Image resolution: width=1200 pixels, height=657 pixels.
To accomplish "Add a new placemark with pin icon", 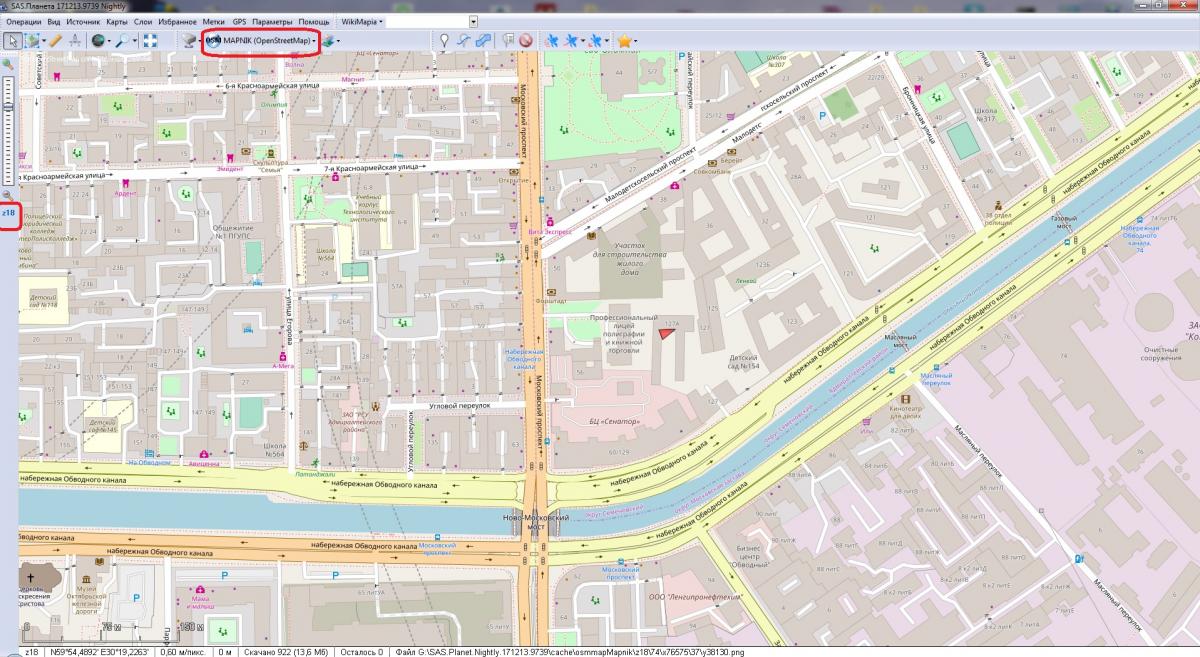I will [x=445, y=41].
